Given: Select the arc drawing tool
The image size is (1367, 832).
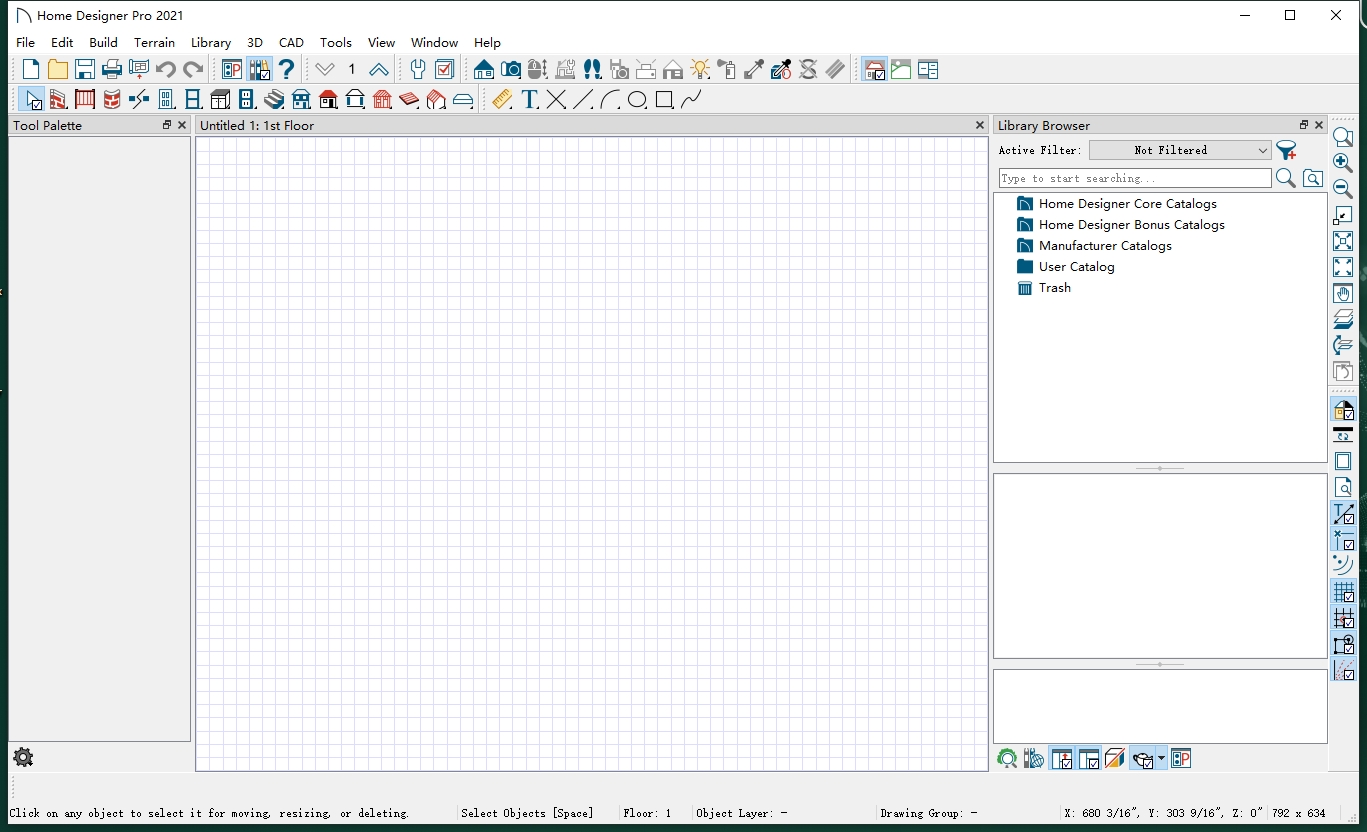Looking at the screenshot, I should (x=610, y=100).
